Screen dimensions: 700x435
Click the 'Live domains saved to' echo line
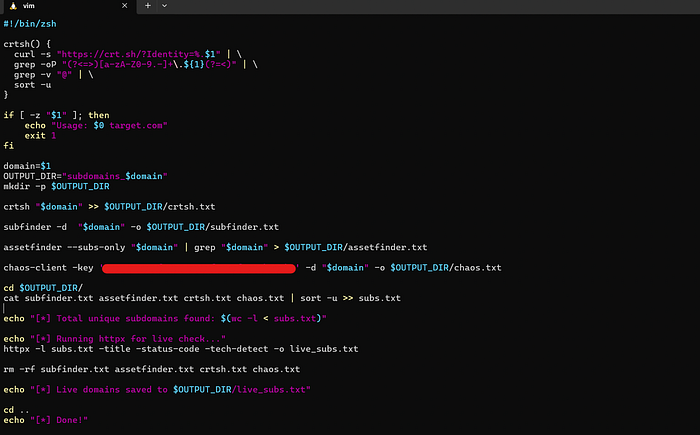click(157, 390)
